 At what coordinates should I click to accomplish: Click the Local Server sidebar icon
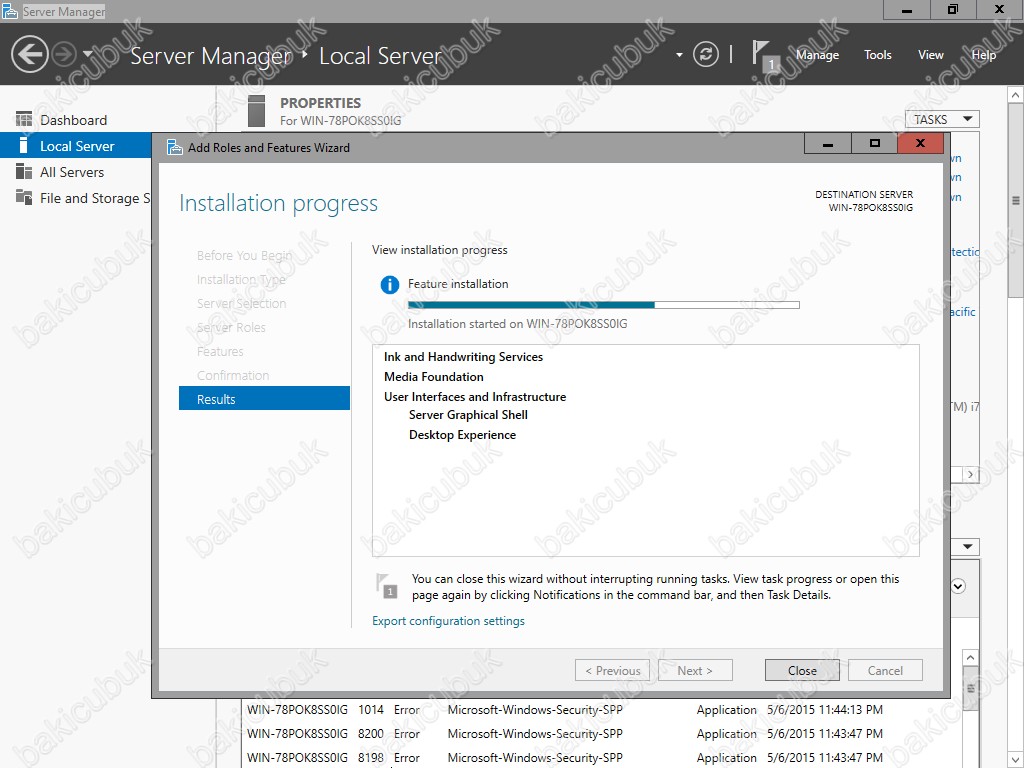pyautogui.click(x=24, y=146)
